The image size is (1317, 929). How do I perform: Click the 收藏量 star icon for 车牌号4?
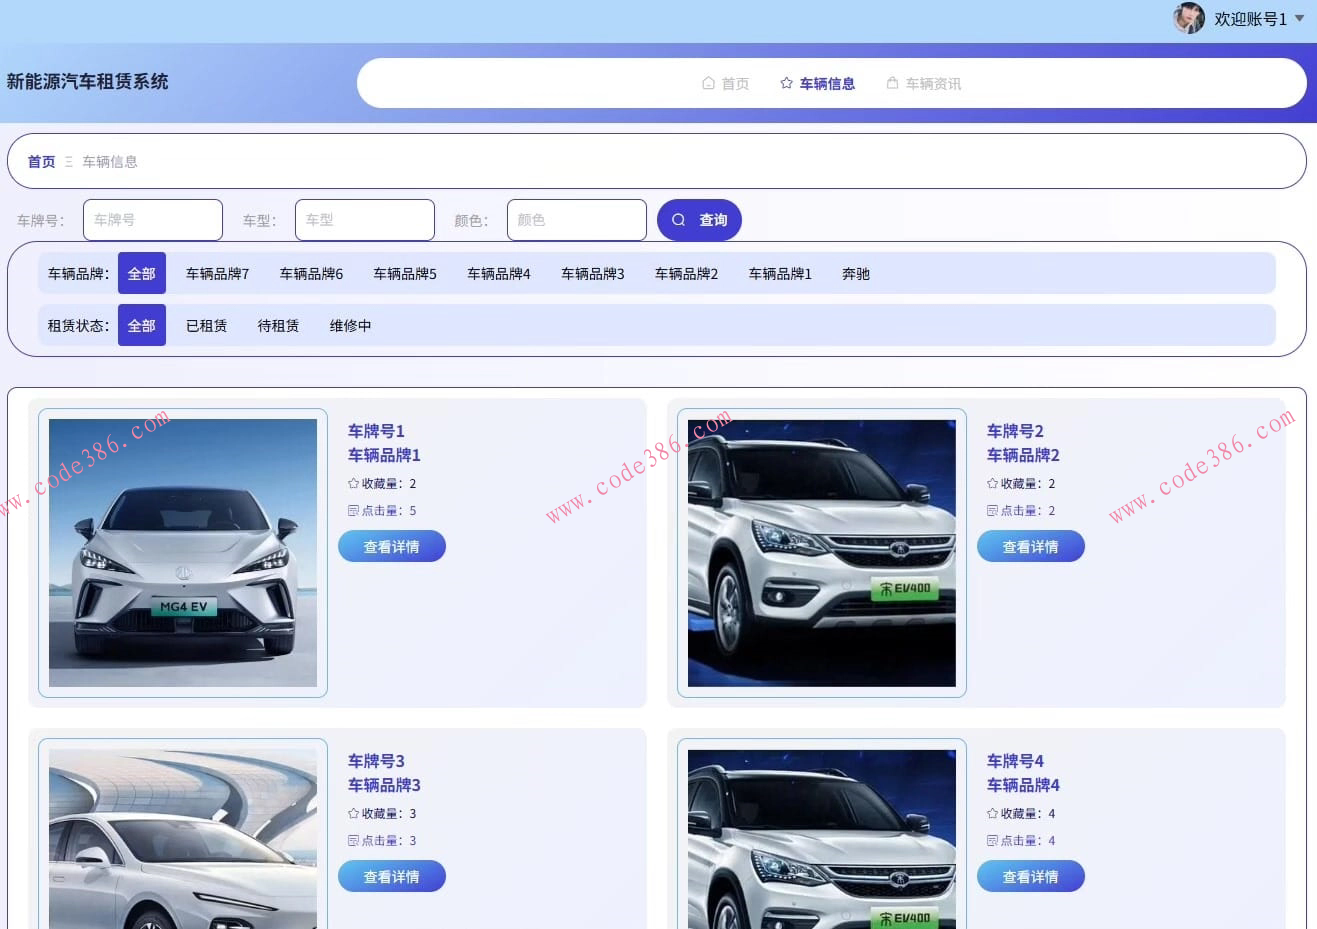pos(992,813)
